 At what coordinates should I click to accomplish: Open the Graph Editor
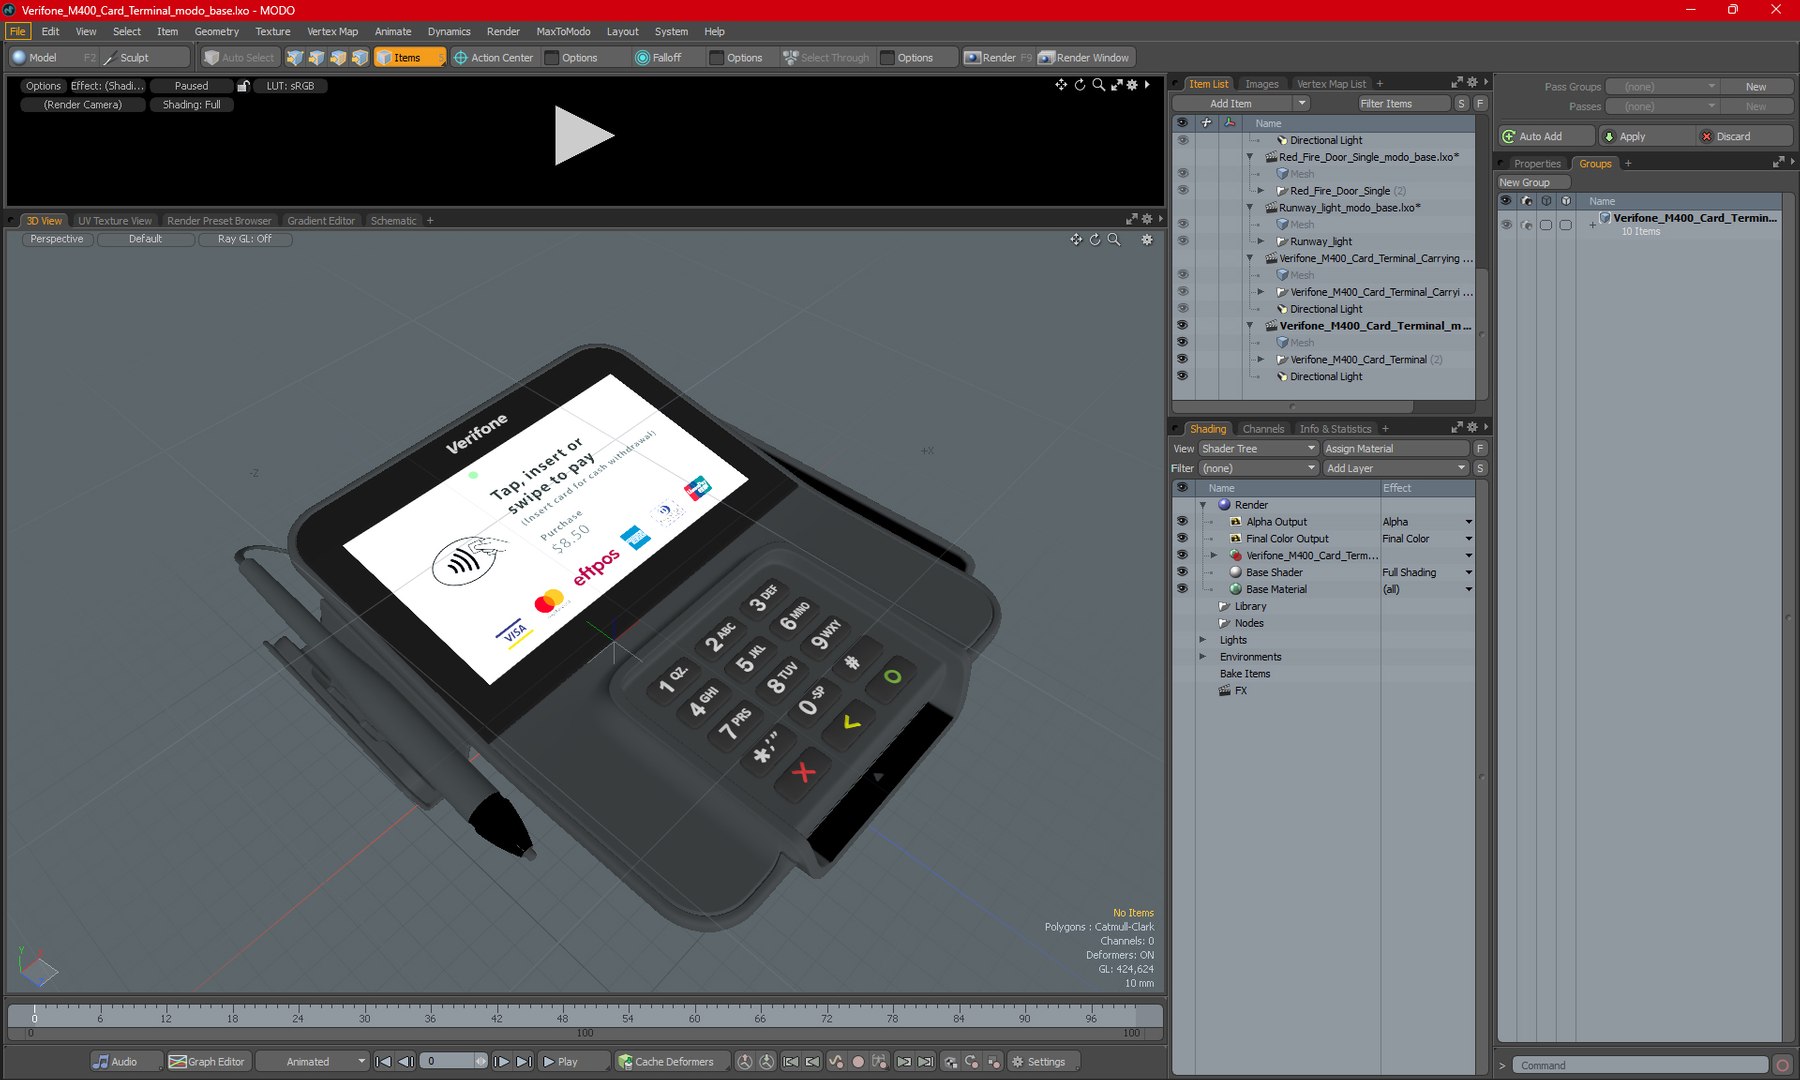pos(207,1061)
